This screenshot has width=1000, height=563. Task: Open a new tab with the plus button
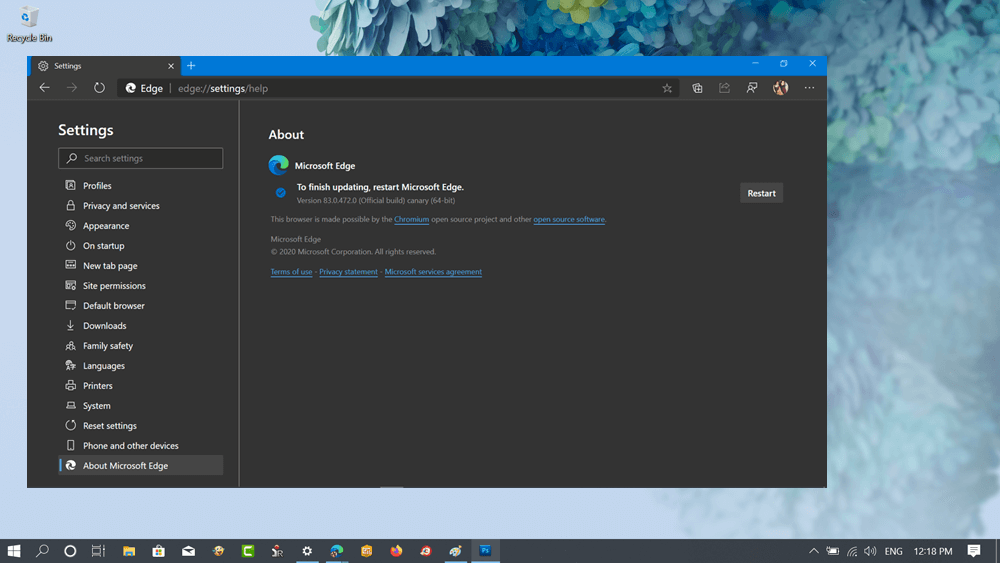coord(191,66)
